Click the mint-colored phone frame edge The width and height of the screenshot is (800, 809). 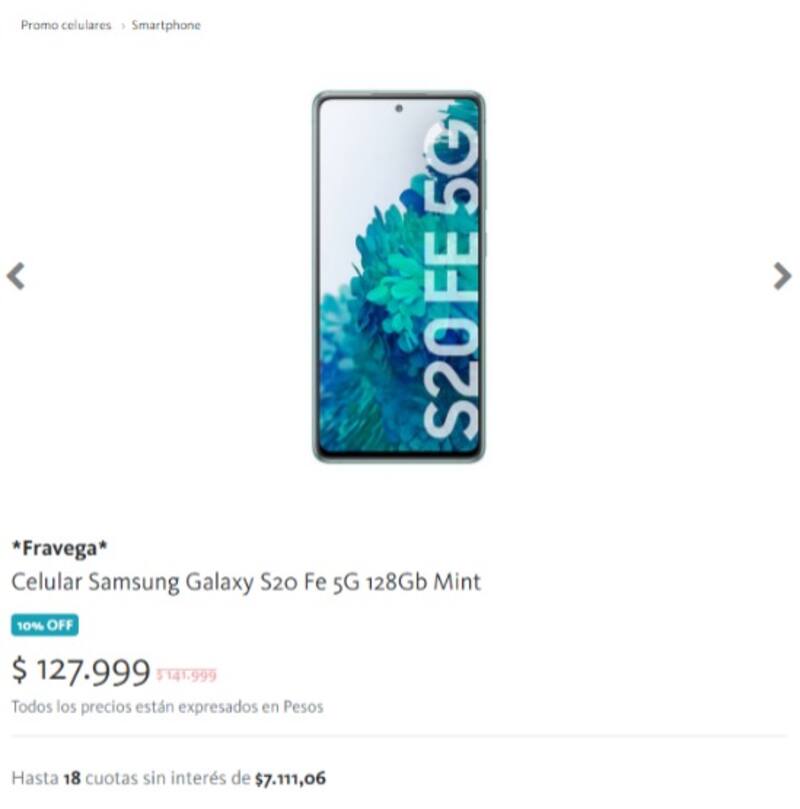coord(315,277)
